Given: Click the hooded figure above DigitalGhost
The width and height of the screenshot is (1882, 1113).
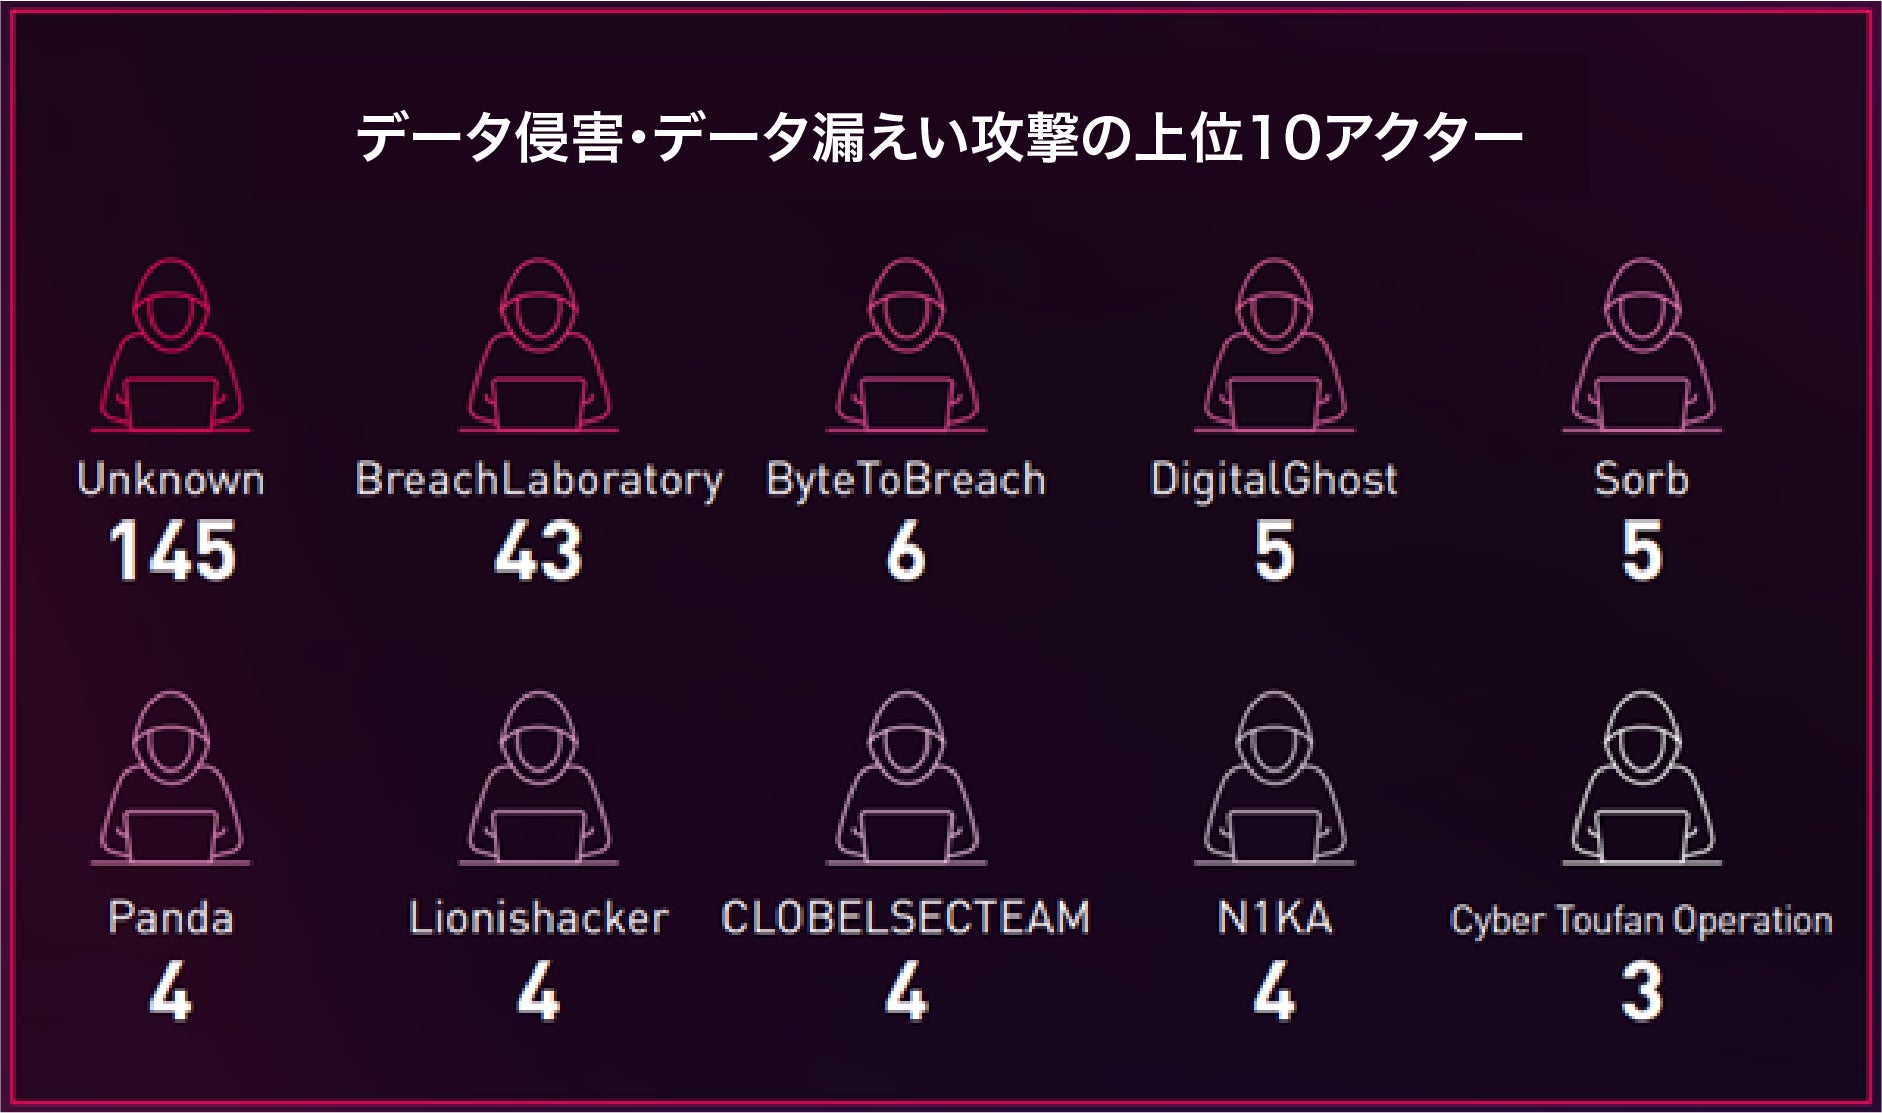Looking at the screenshot, I should [x=1274, y=346].
